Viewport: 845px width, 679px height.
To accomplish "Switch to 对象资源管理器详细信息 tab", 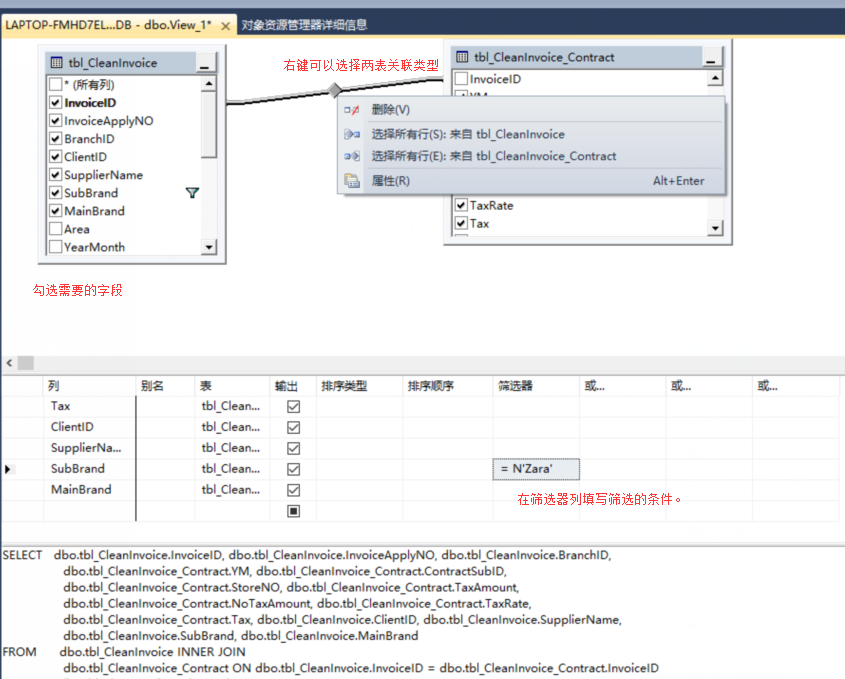I will 304,25.
